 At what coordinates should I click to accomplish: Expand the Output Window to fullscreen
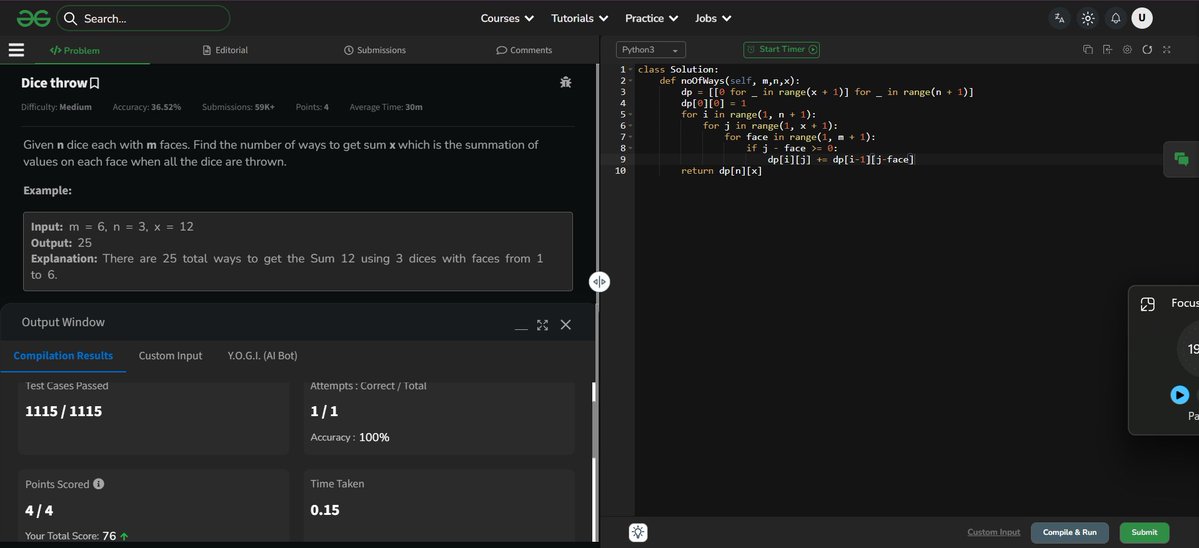(543, 325)
